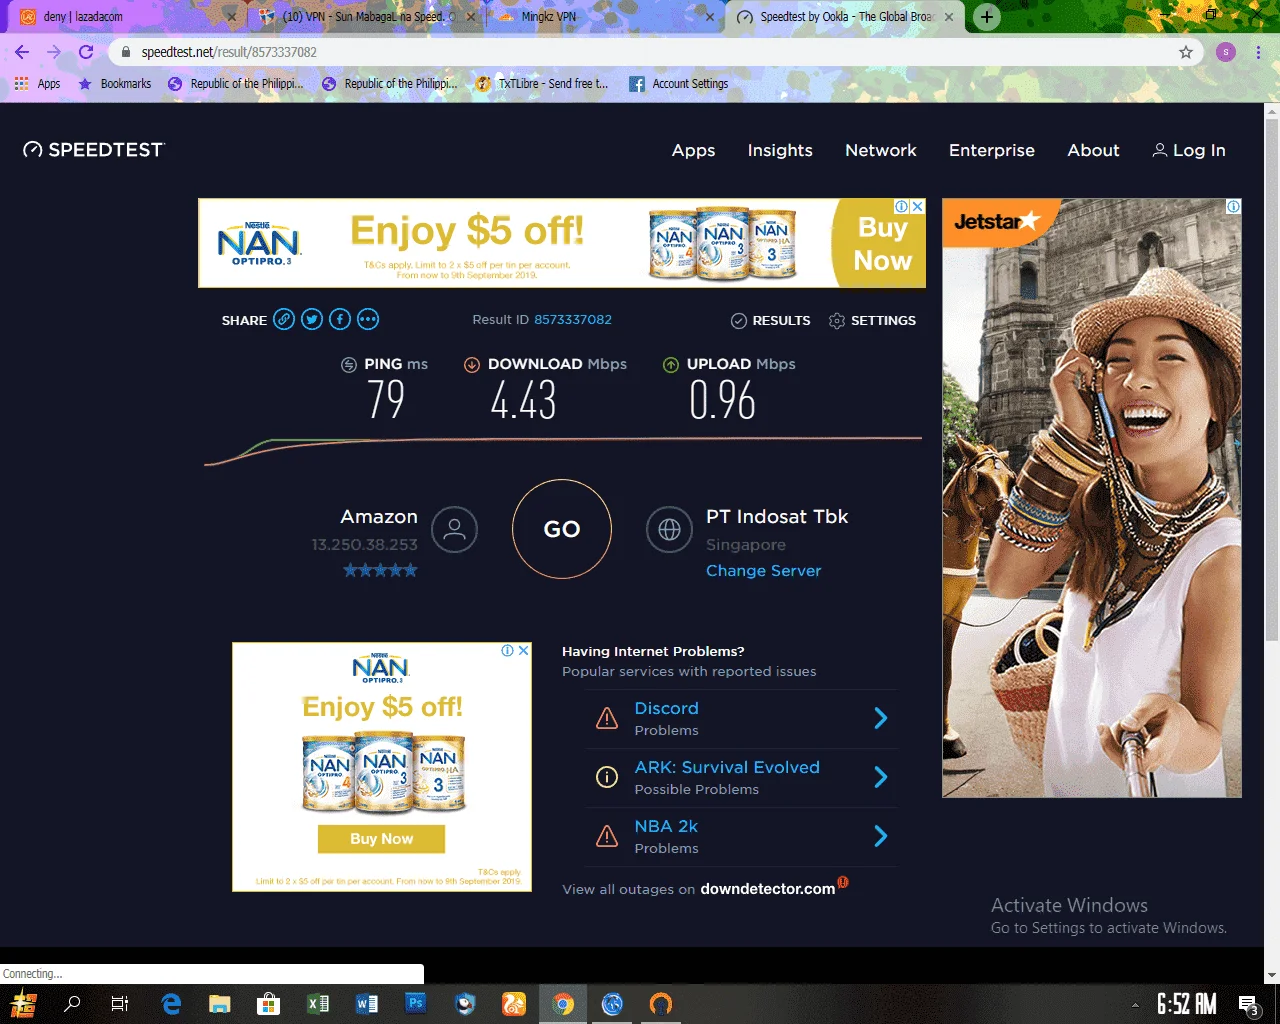This screenshot has height=1024, width=1280.
Task: Open the Apps menu in Speedtest header
Action: 693,150
